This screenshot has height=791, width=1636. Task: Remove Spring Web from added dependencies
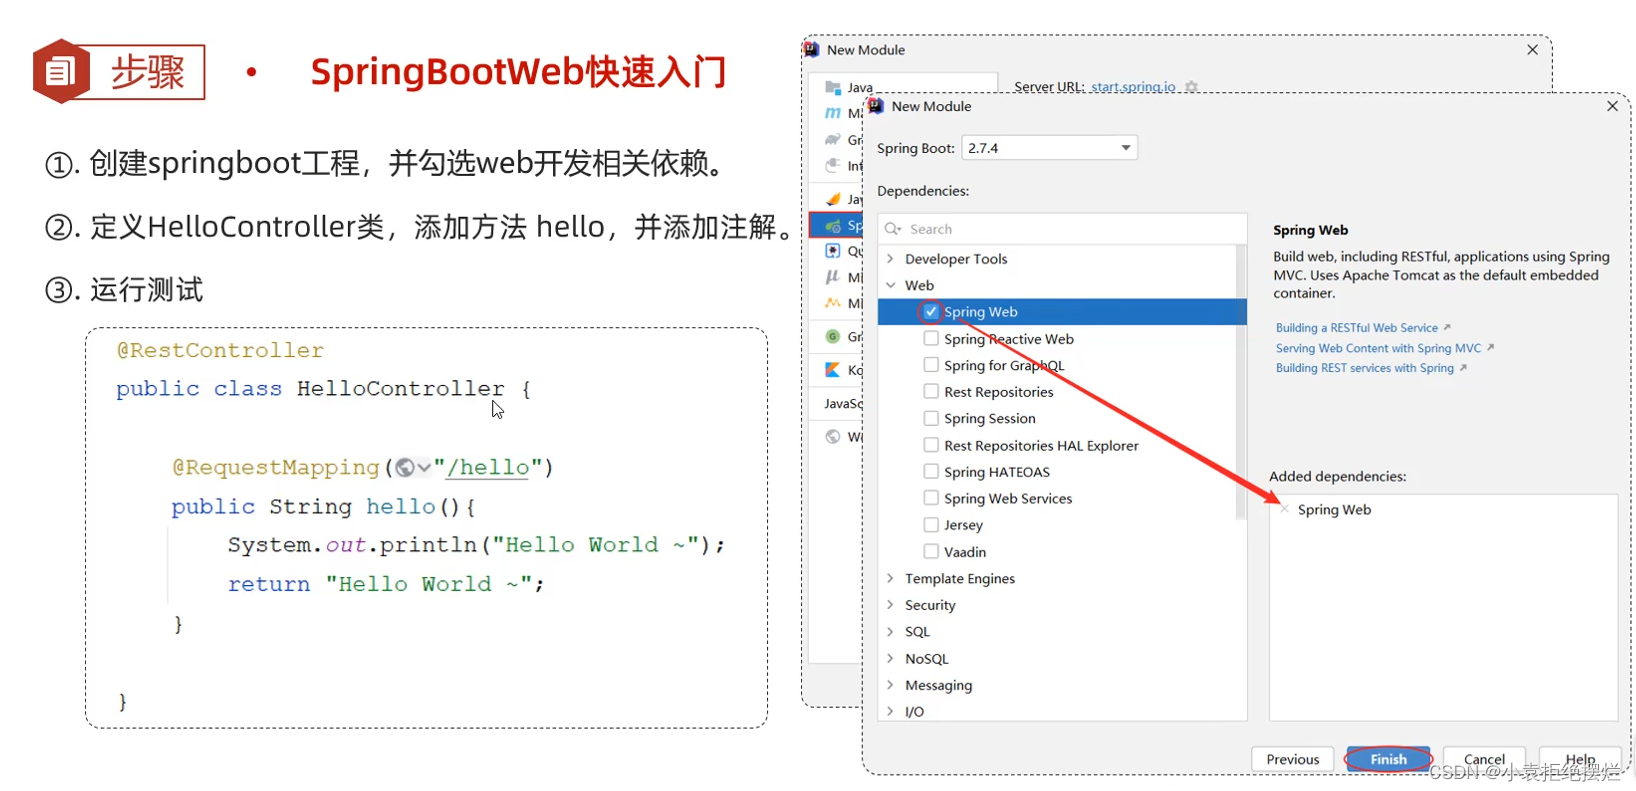[x=1284, y=509]
